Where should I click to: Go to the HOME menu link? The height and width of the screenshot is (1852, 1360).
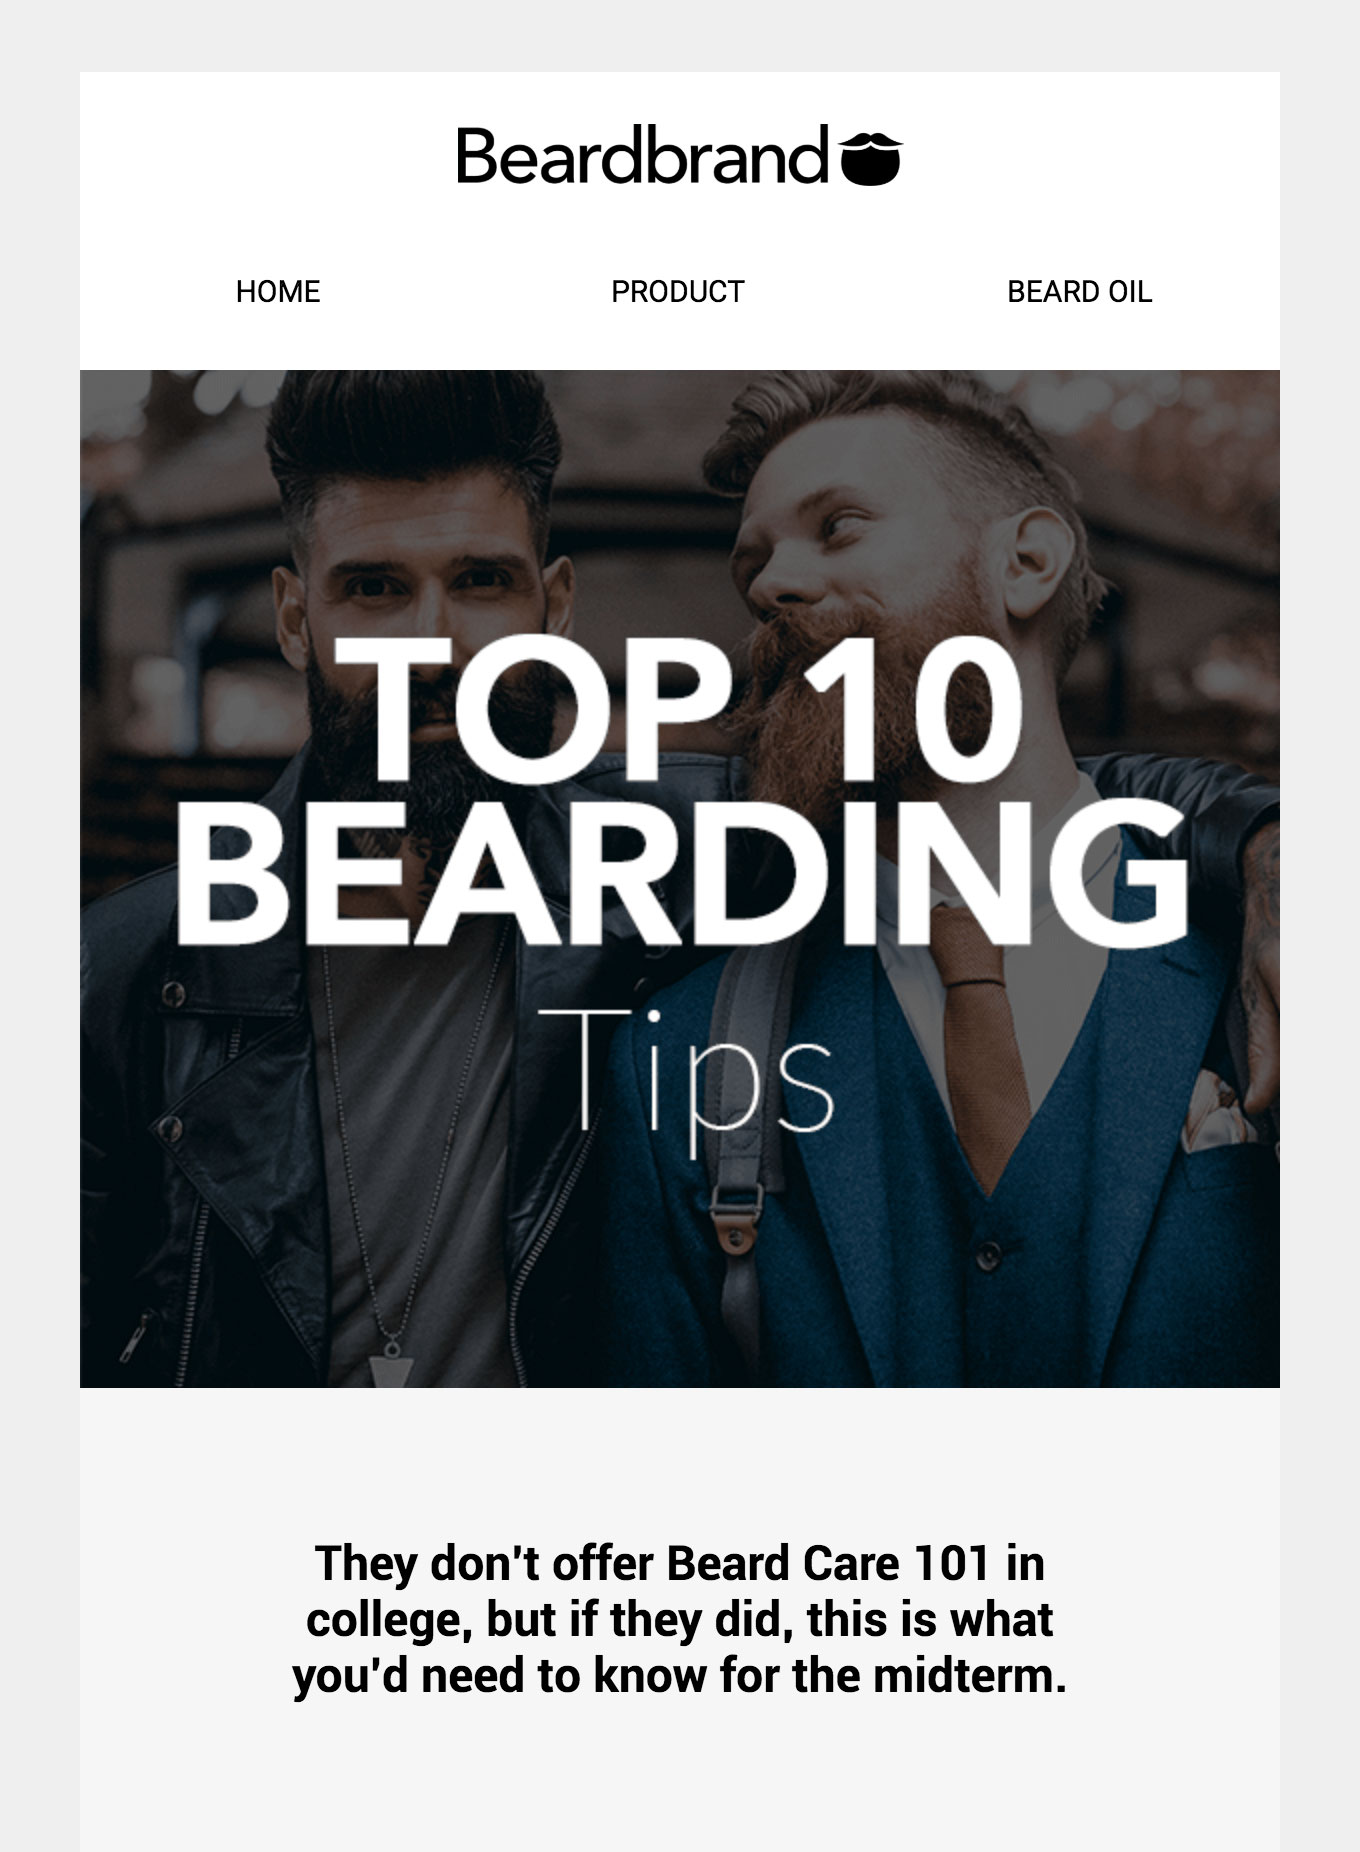tap(278, 292)
